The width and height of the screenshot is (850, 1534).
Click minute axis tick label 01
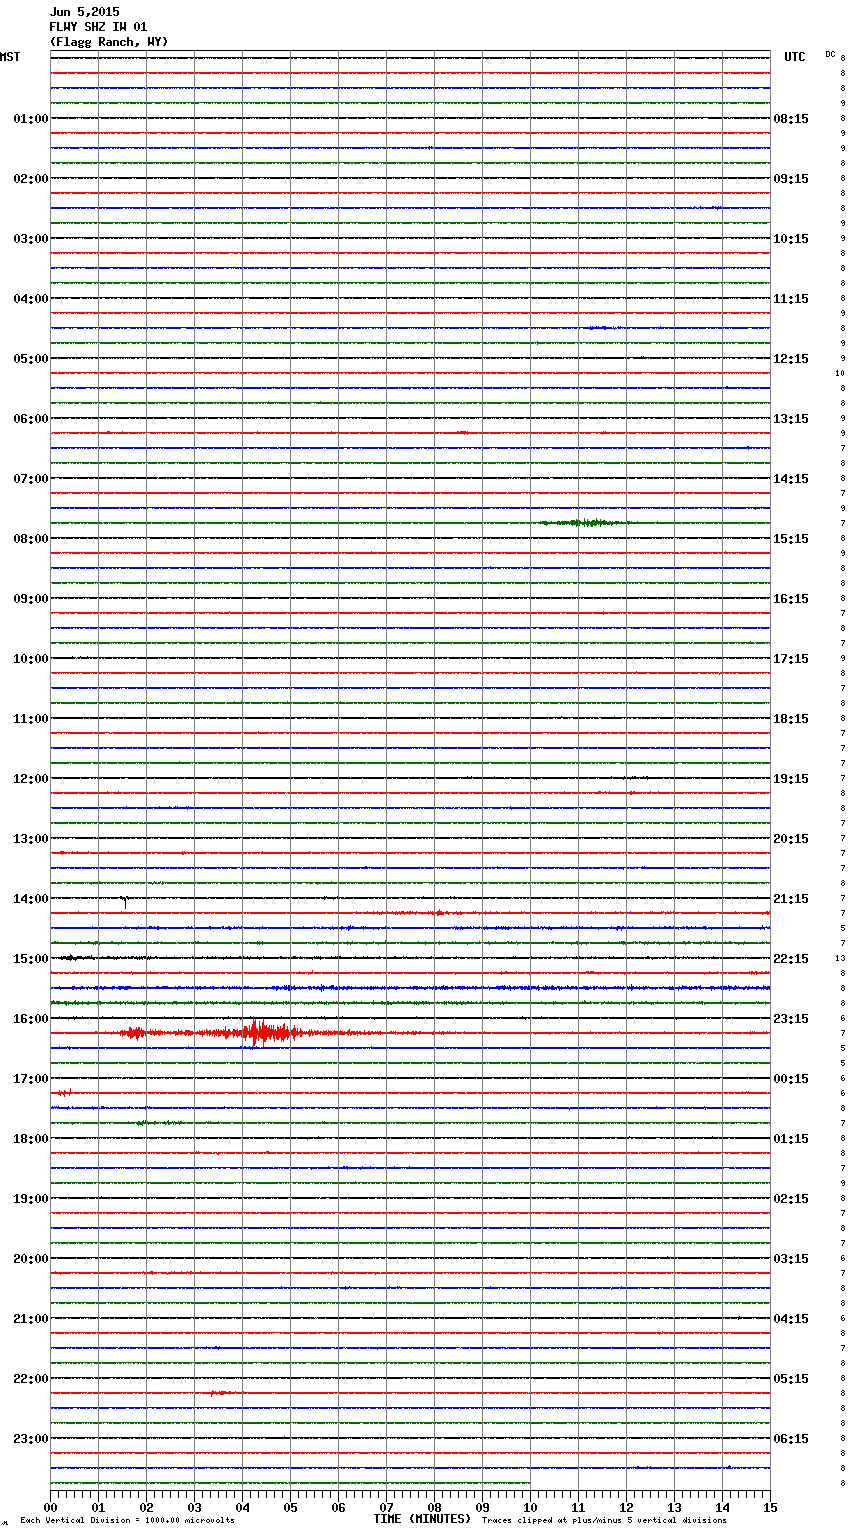point(98,1507)
